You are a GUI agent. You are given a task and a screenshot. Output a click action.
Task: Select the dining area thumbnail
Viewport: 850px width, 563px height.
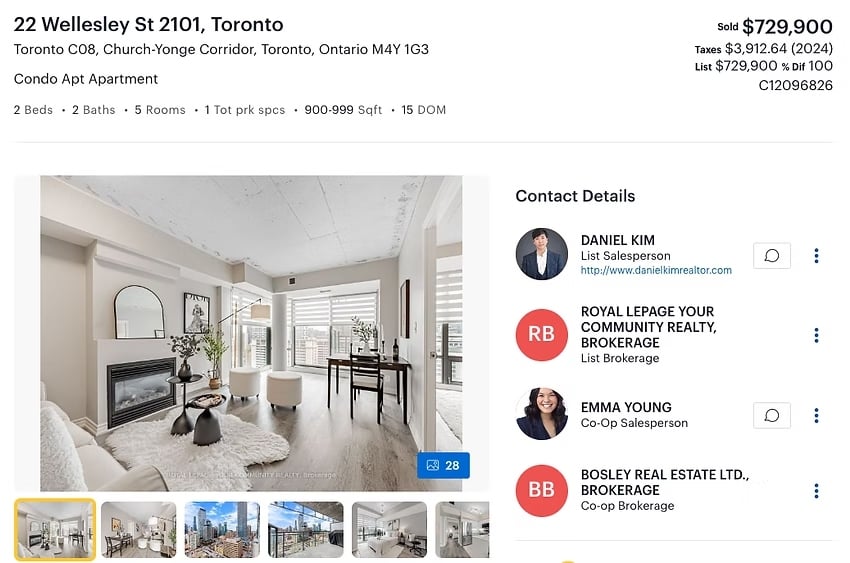(139, 529)
